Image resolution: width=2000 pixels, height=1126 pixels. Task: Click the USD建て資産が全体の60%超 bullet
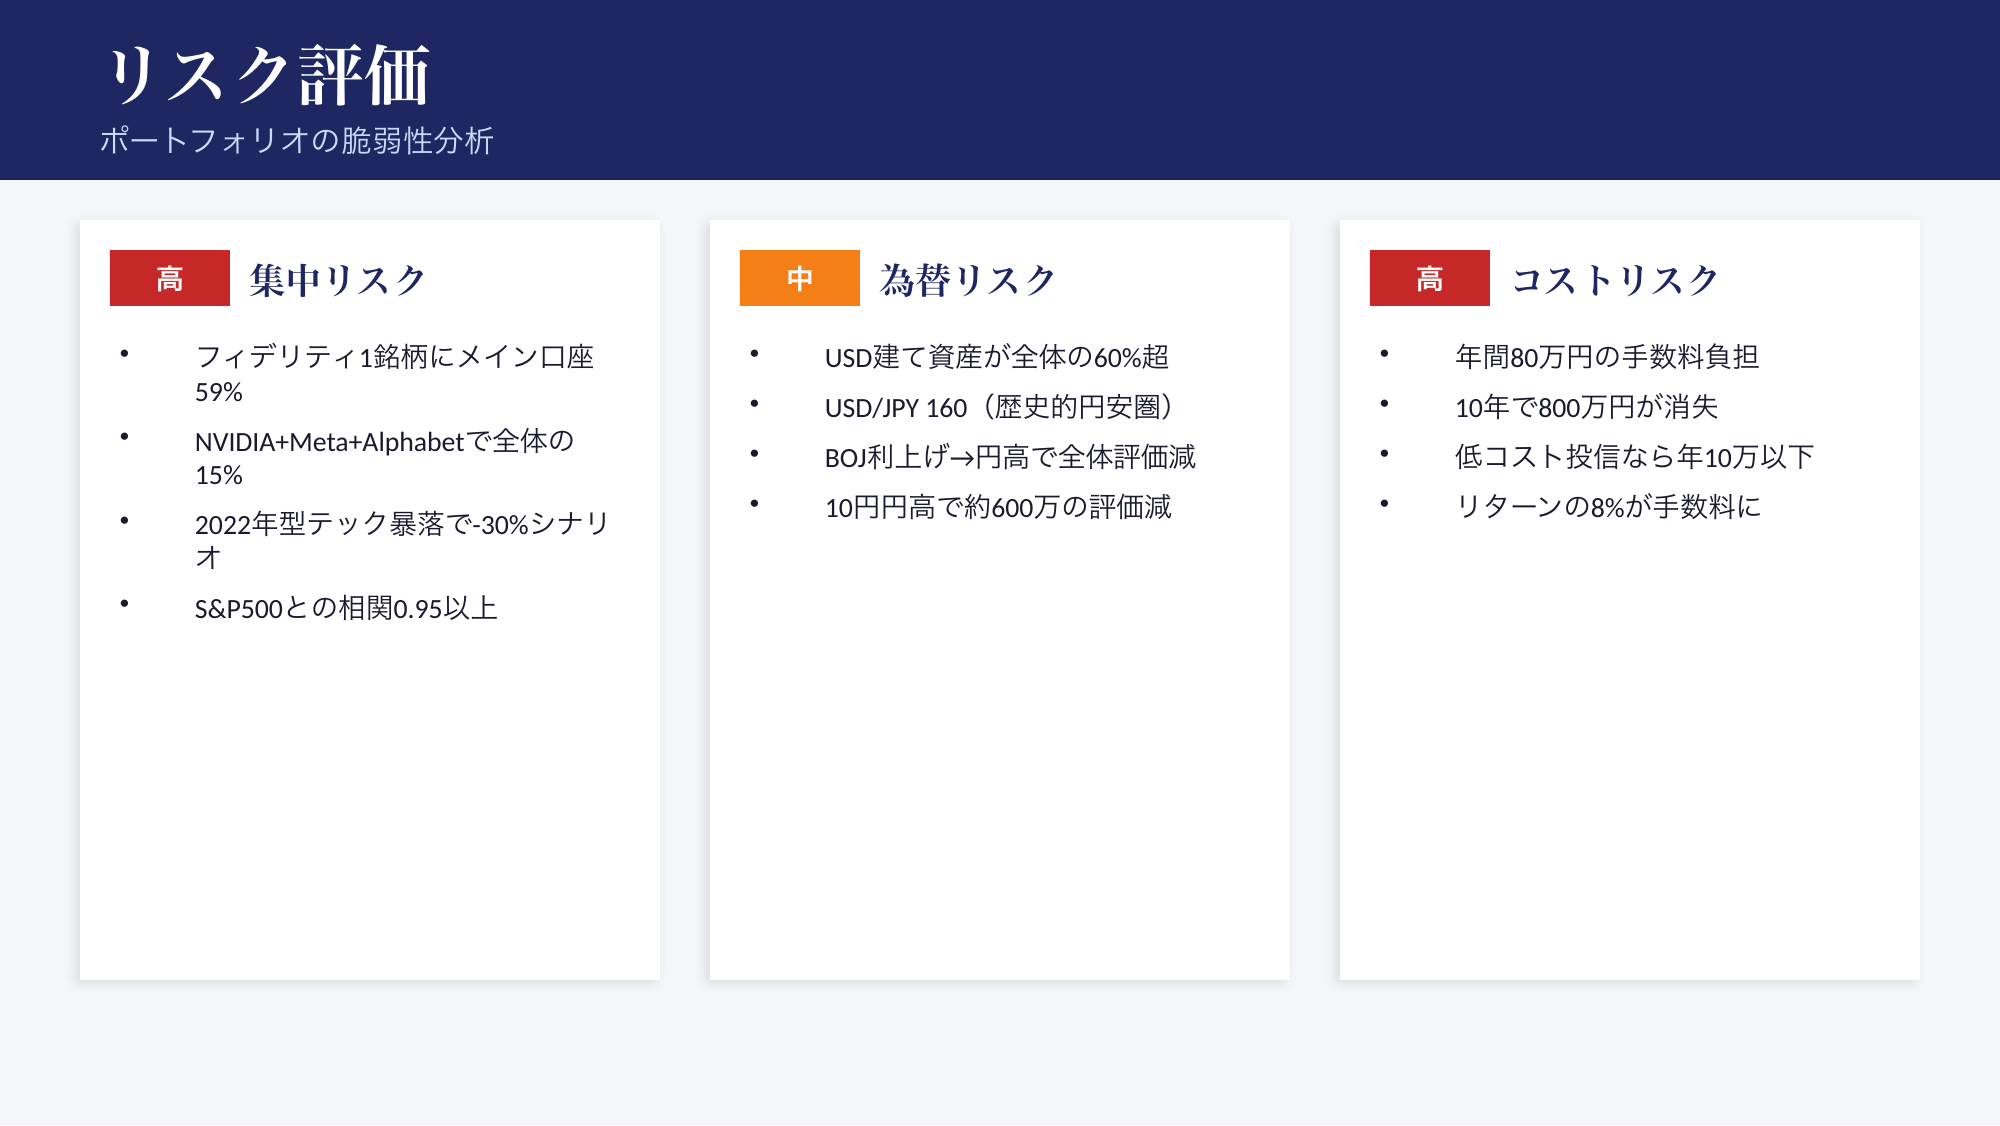pos(996,357)
